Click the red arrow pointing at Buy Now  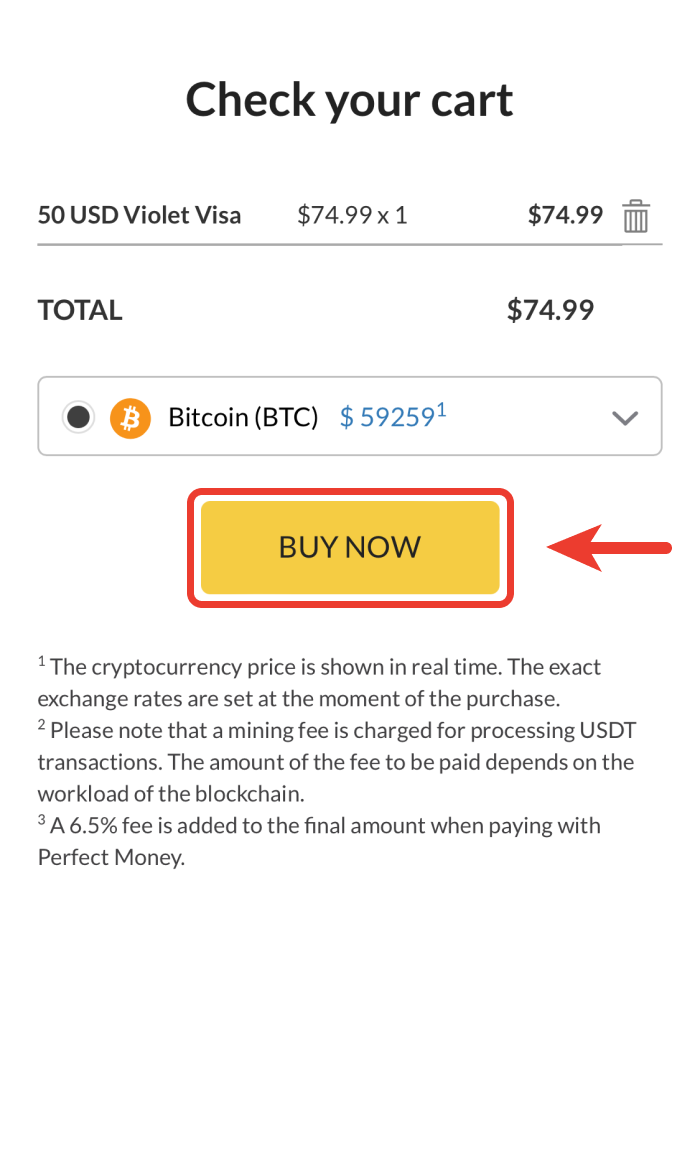click(609, 547)
